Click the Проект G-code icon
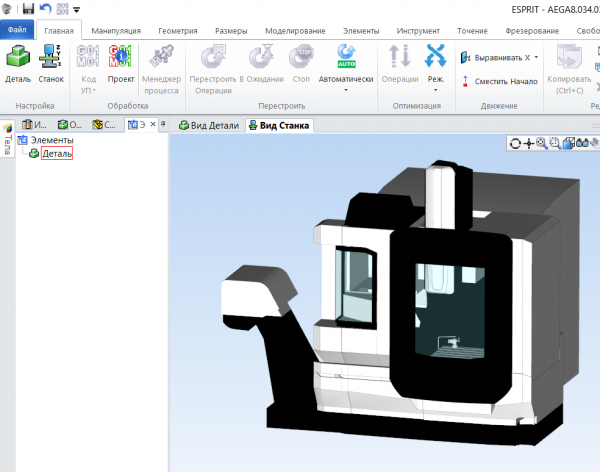 coord(120,57)
